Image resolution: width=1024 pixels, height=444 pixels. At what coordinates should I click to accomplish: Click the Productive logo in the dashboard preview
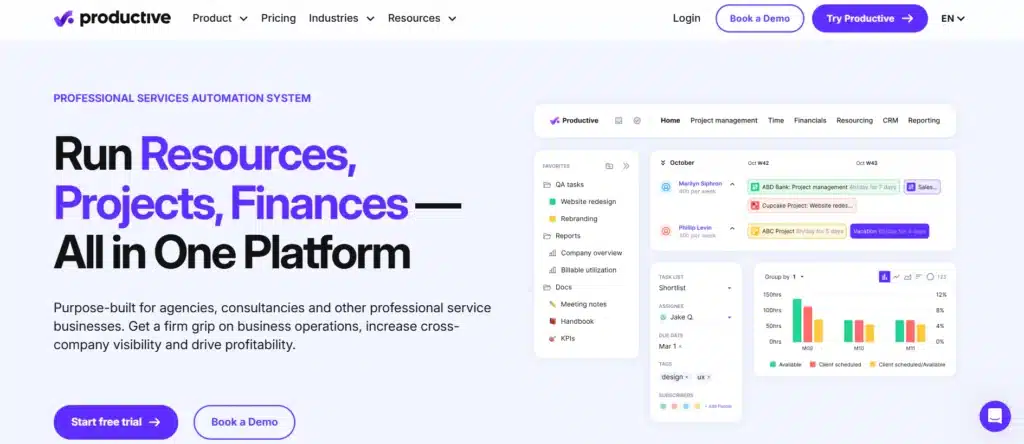[x=574, y=121]
